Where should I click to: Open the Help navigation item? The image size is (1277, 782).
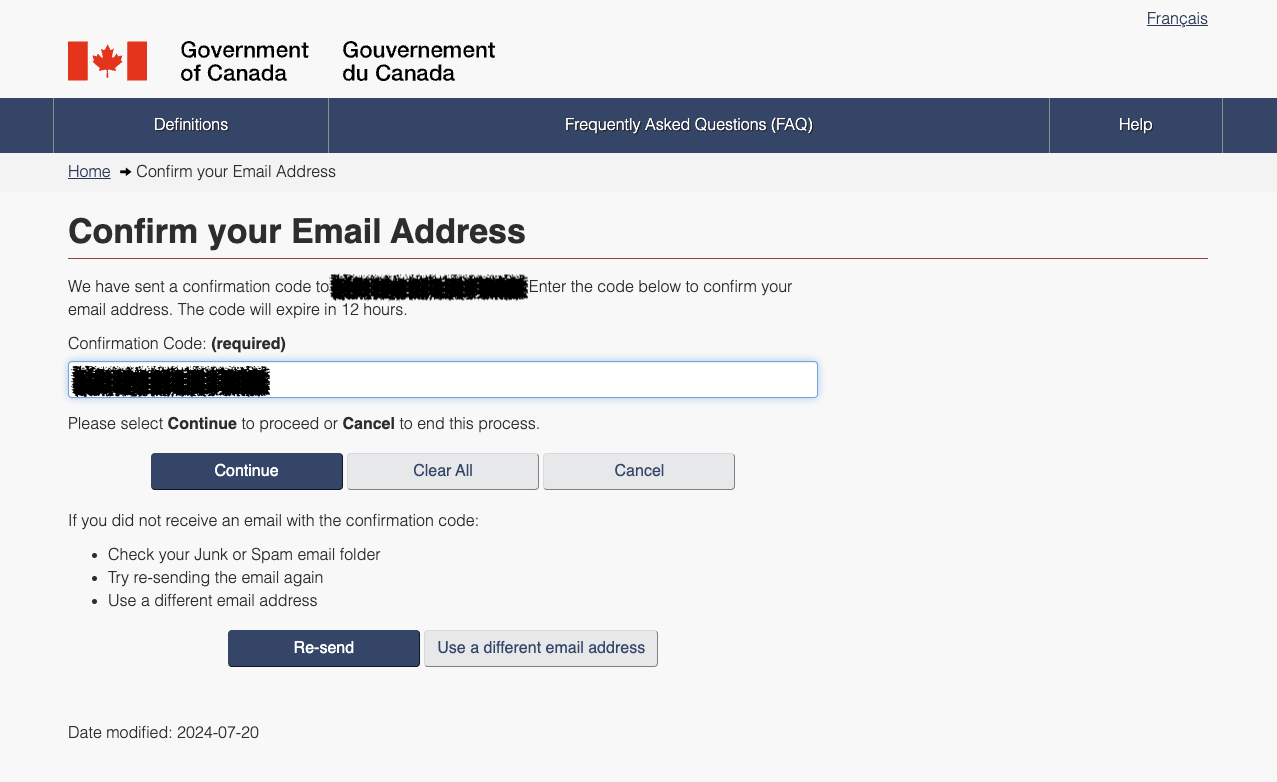tap(1135, 125)
